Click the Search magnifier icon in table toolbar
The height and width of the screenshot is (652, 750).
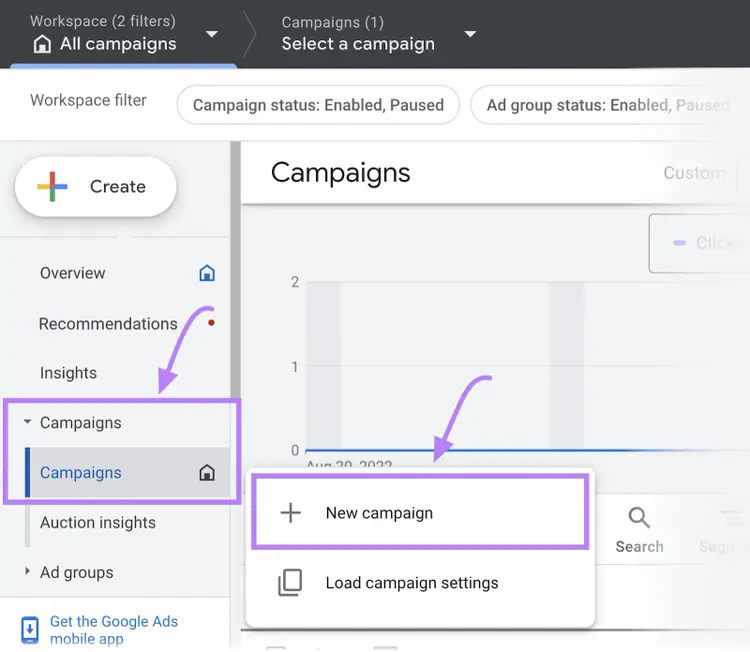[x=639, y=518]
